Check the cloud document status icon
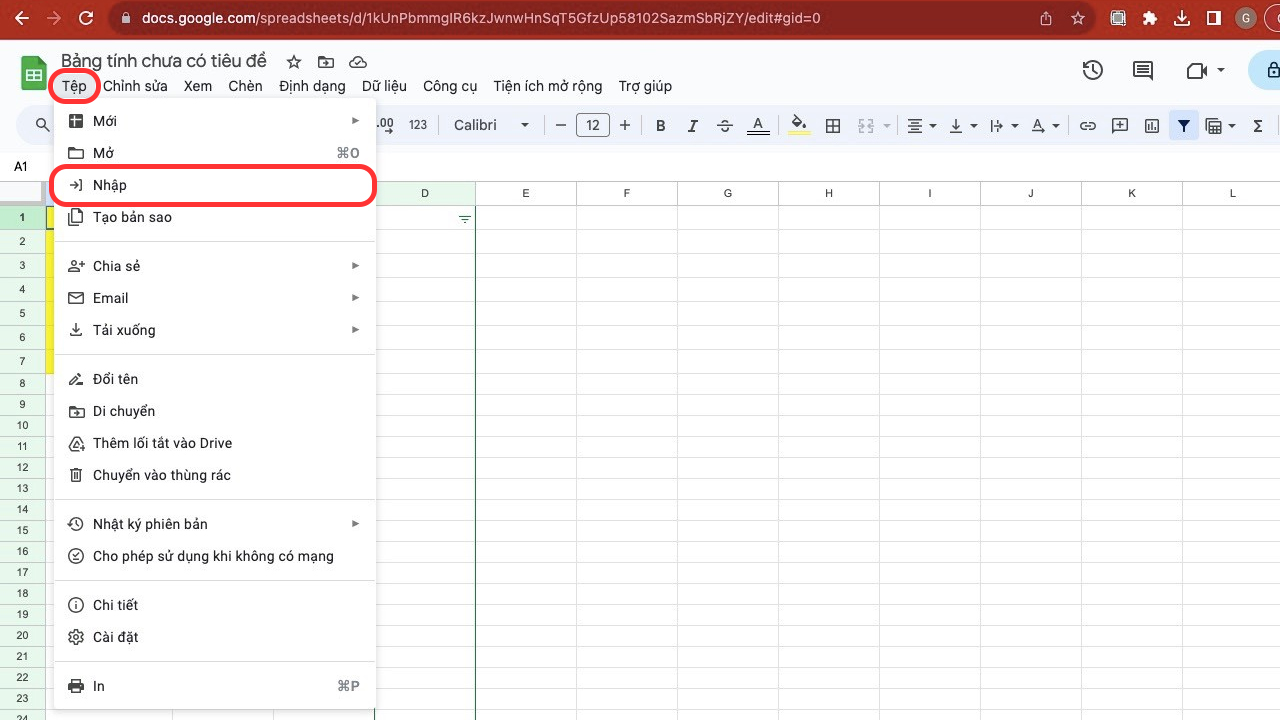The width and height of the screenshot is (1280, 720). point(357,62)
